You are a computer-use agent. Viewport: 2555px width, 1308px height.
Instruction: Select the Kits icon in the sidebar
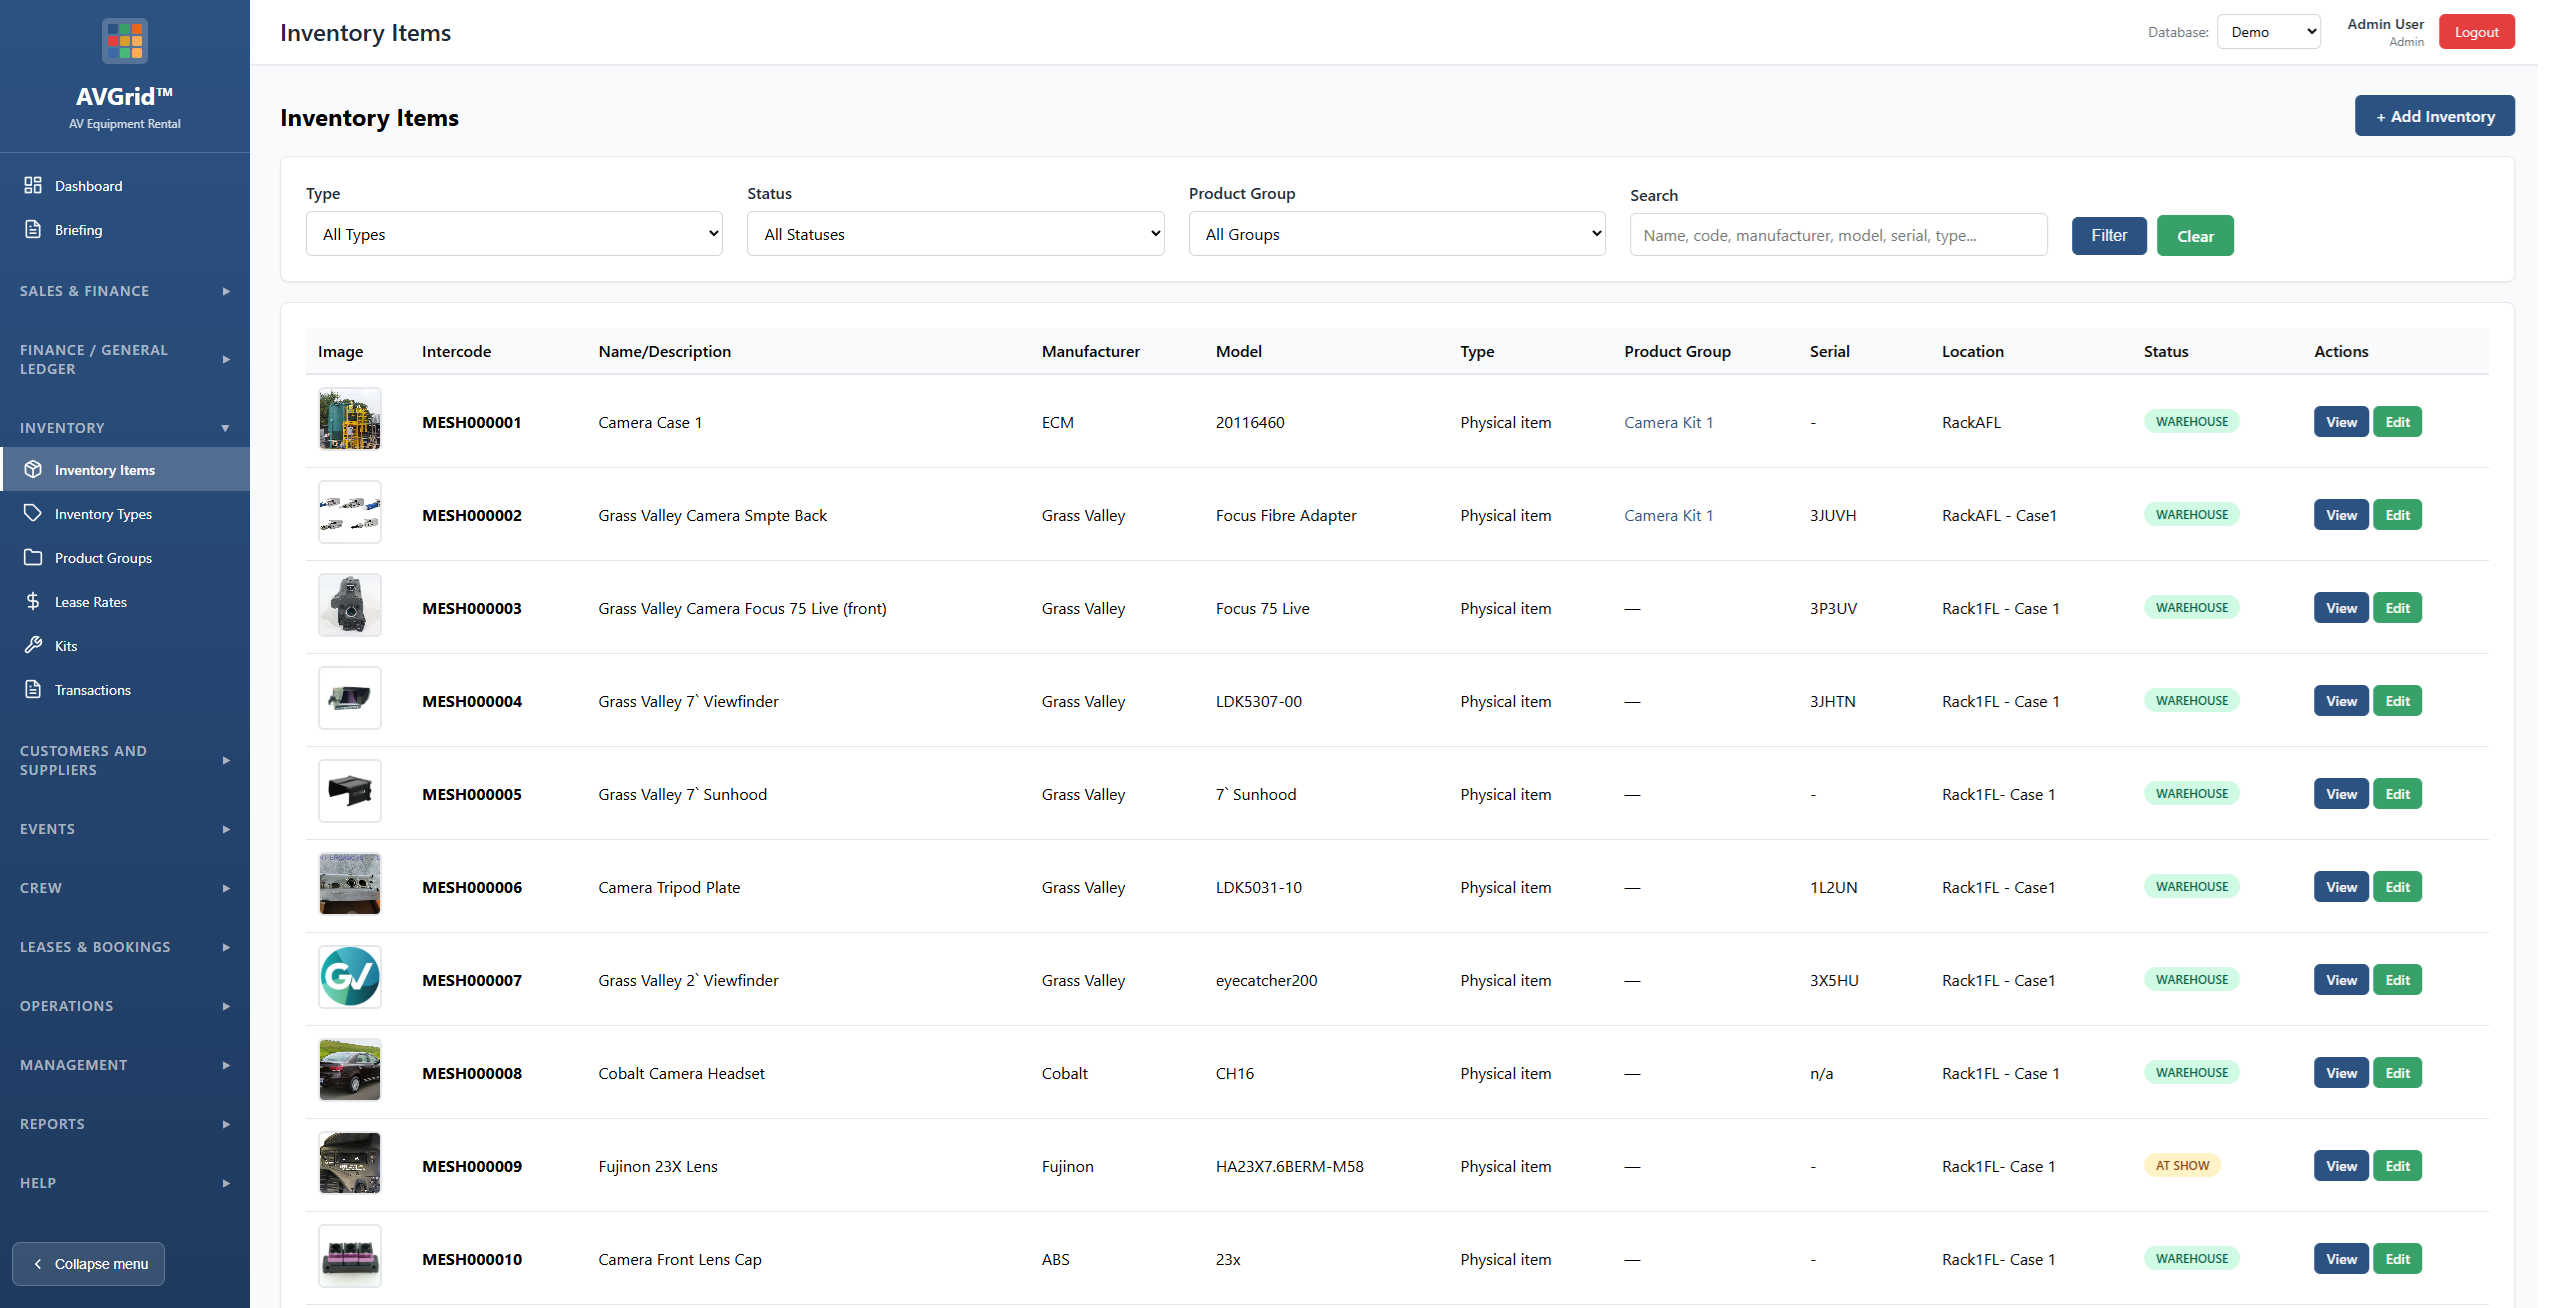pos(33,645)
